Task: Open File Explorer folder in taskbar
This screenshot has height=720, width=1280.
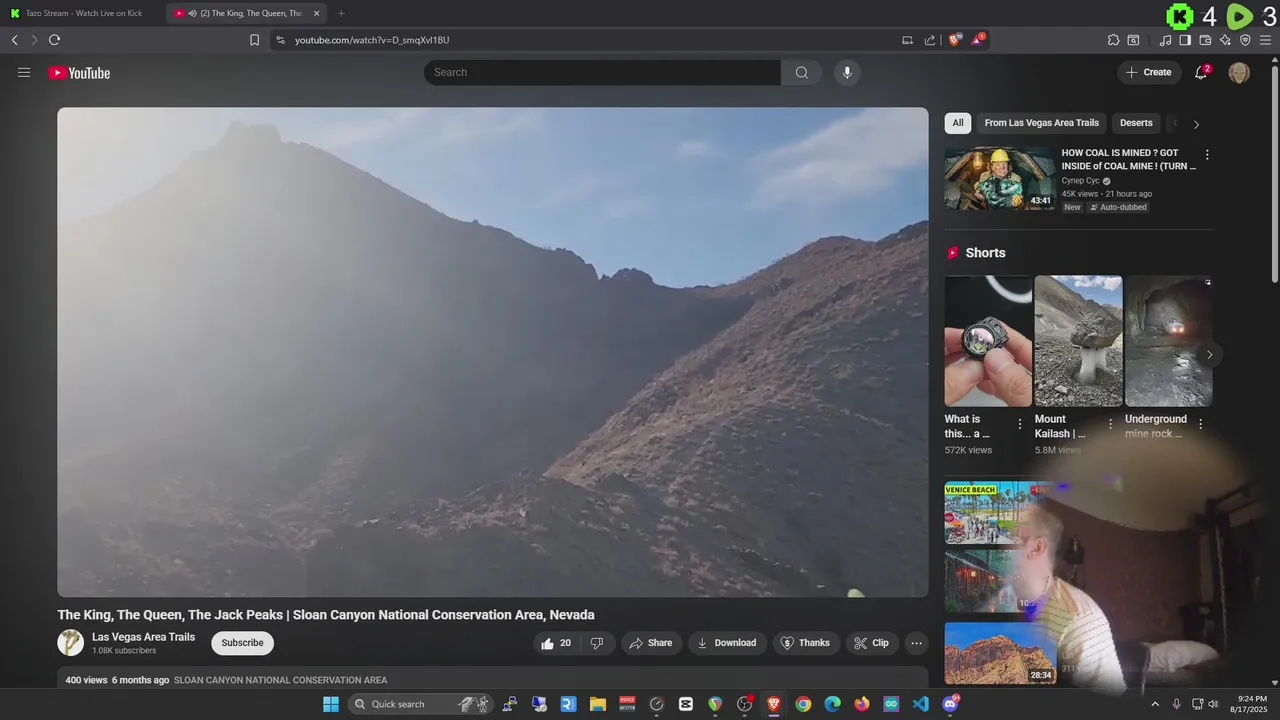Action: 597,704
